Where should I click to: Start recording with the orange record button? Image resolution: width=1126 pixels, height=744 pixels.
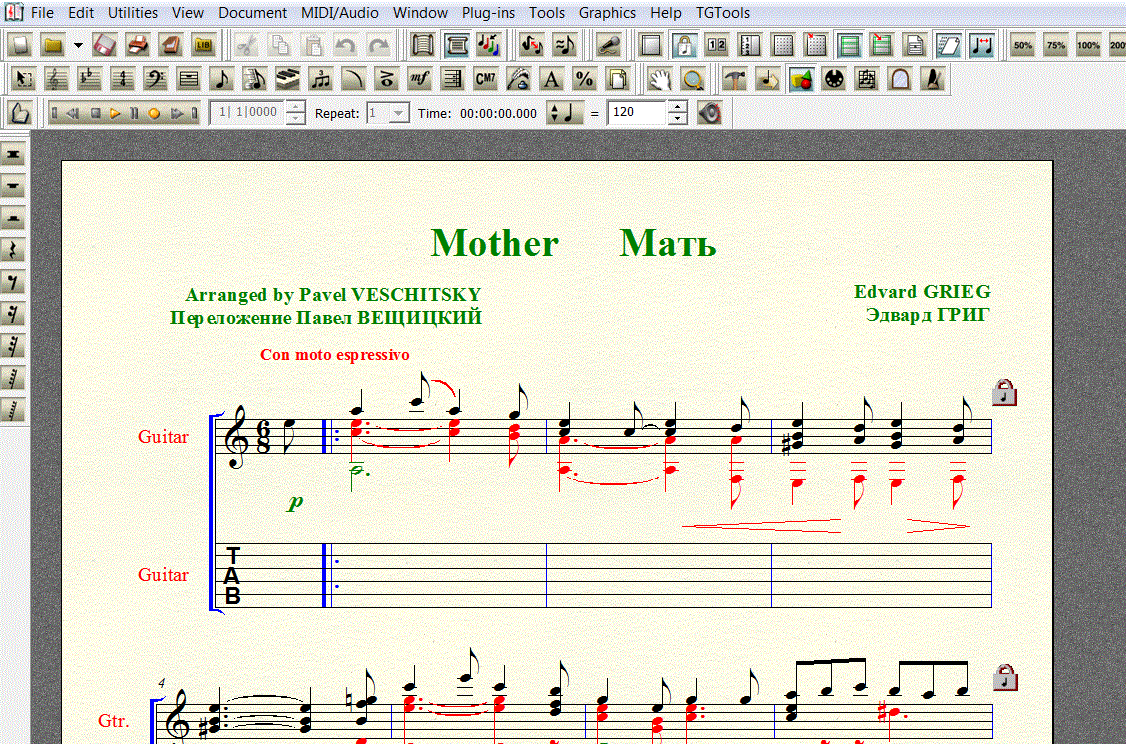[x=154, y=113]
